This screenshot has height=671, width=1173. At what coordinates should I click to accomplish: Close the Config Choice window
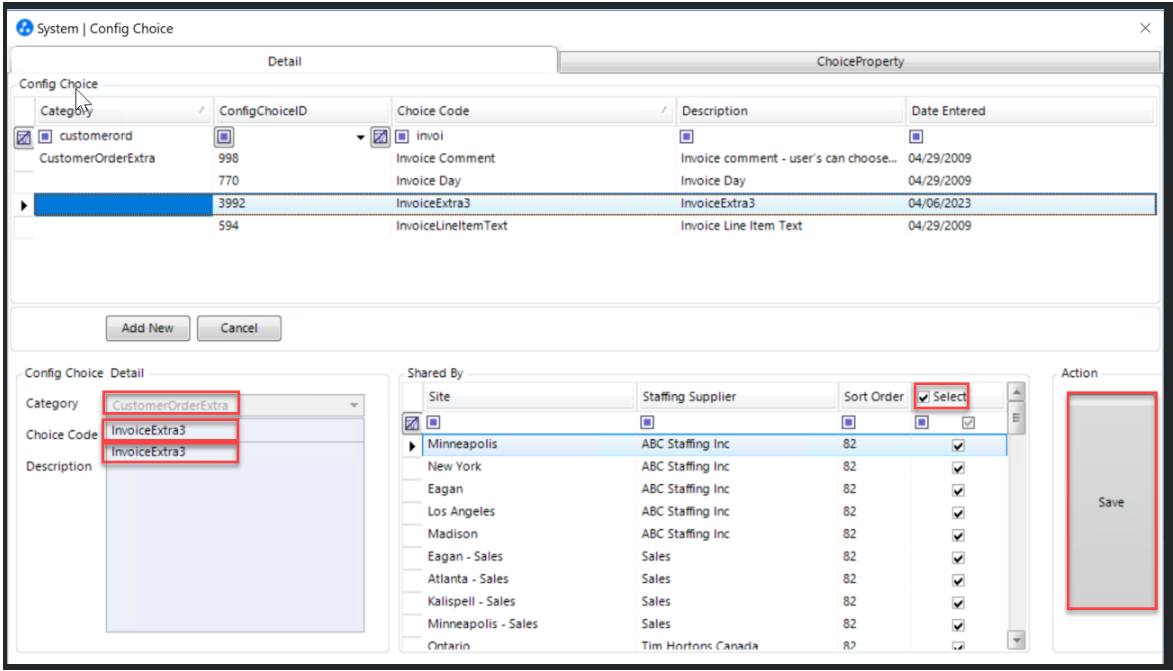point(1145,28)
